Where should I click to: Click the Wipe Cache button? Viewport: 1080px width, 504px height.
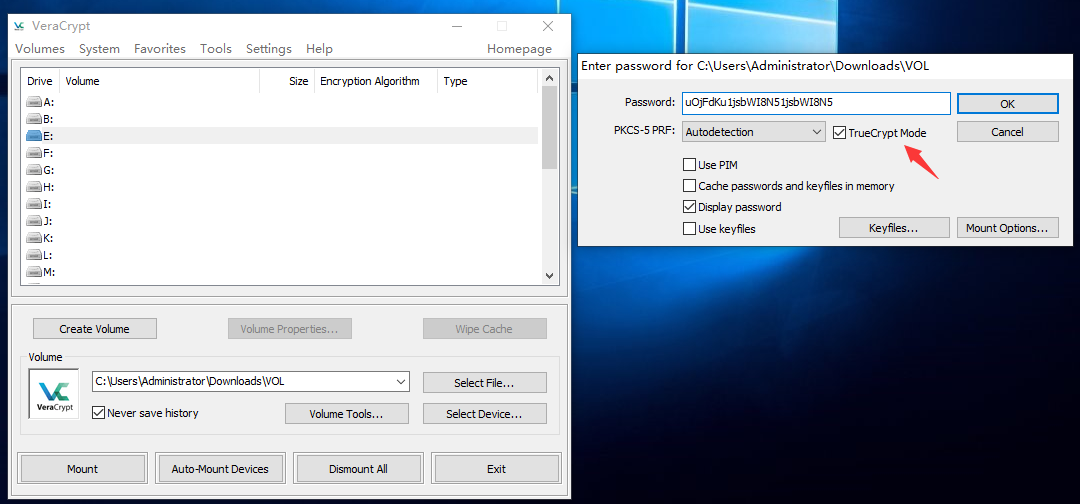coord(484,328)
